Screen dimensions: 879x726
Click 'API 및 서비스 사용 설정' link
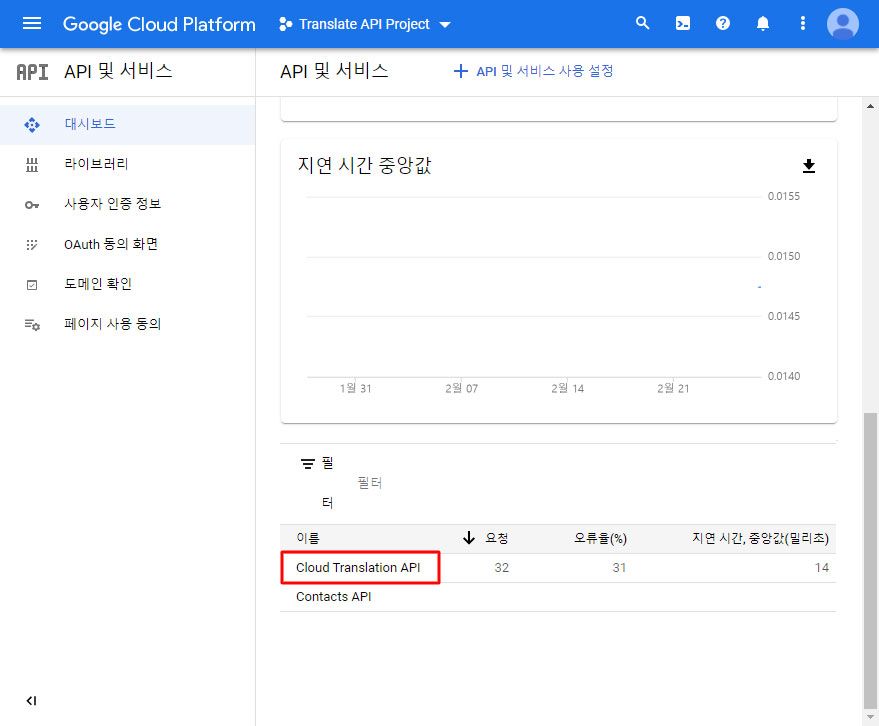(x=544, y=71)
